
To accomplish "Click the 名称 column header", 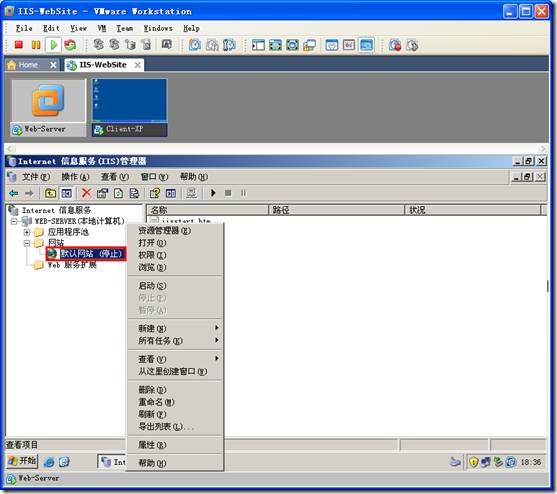I will pos(208,210).
